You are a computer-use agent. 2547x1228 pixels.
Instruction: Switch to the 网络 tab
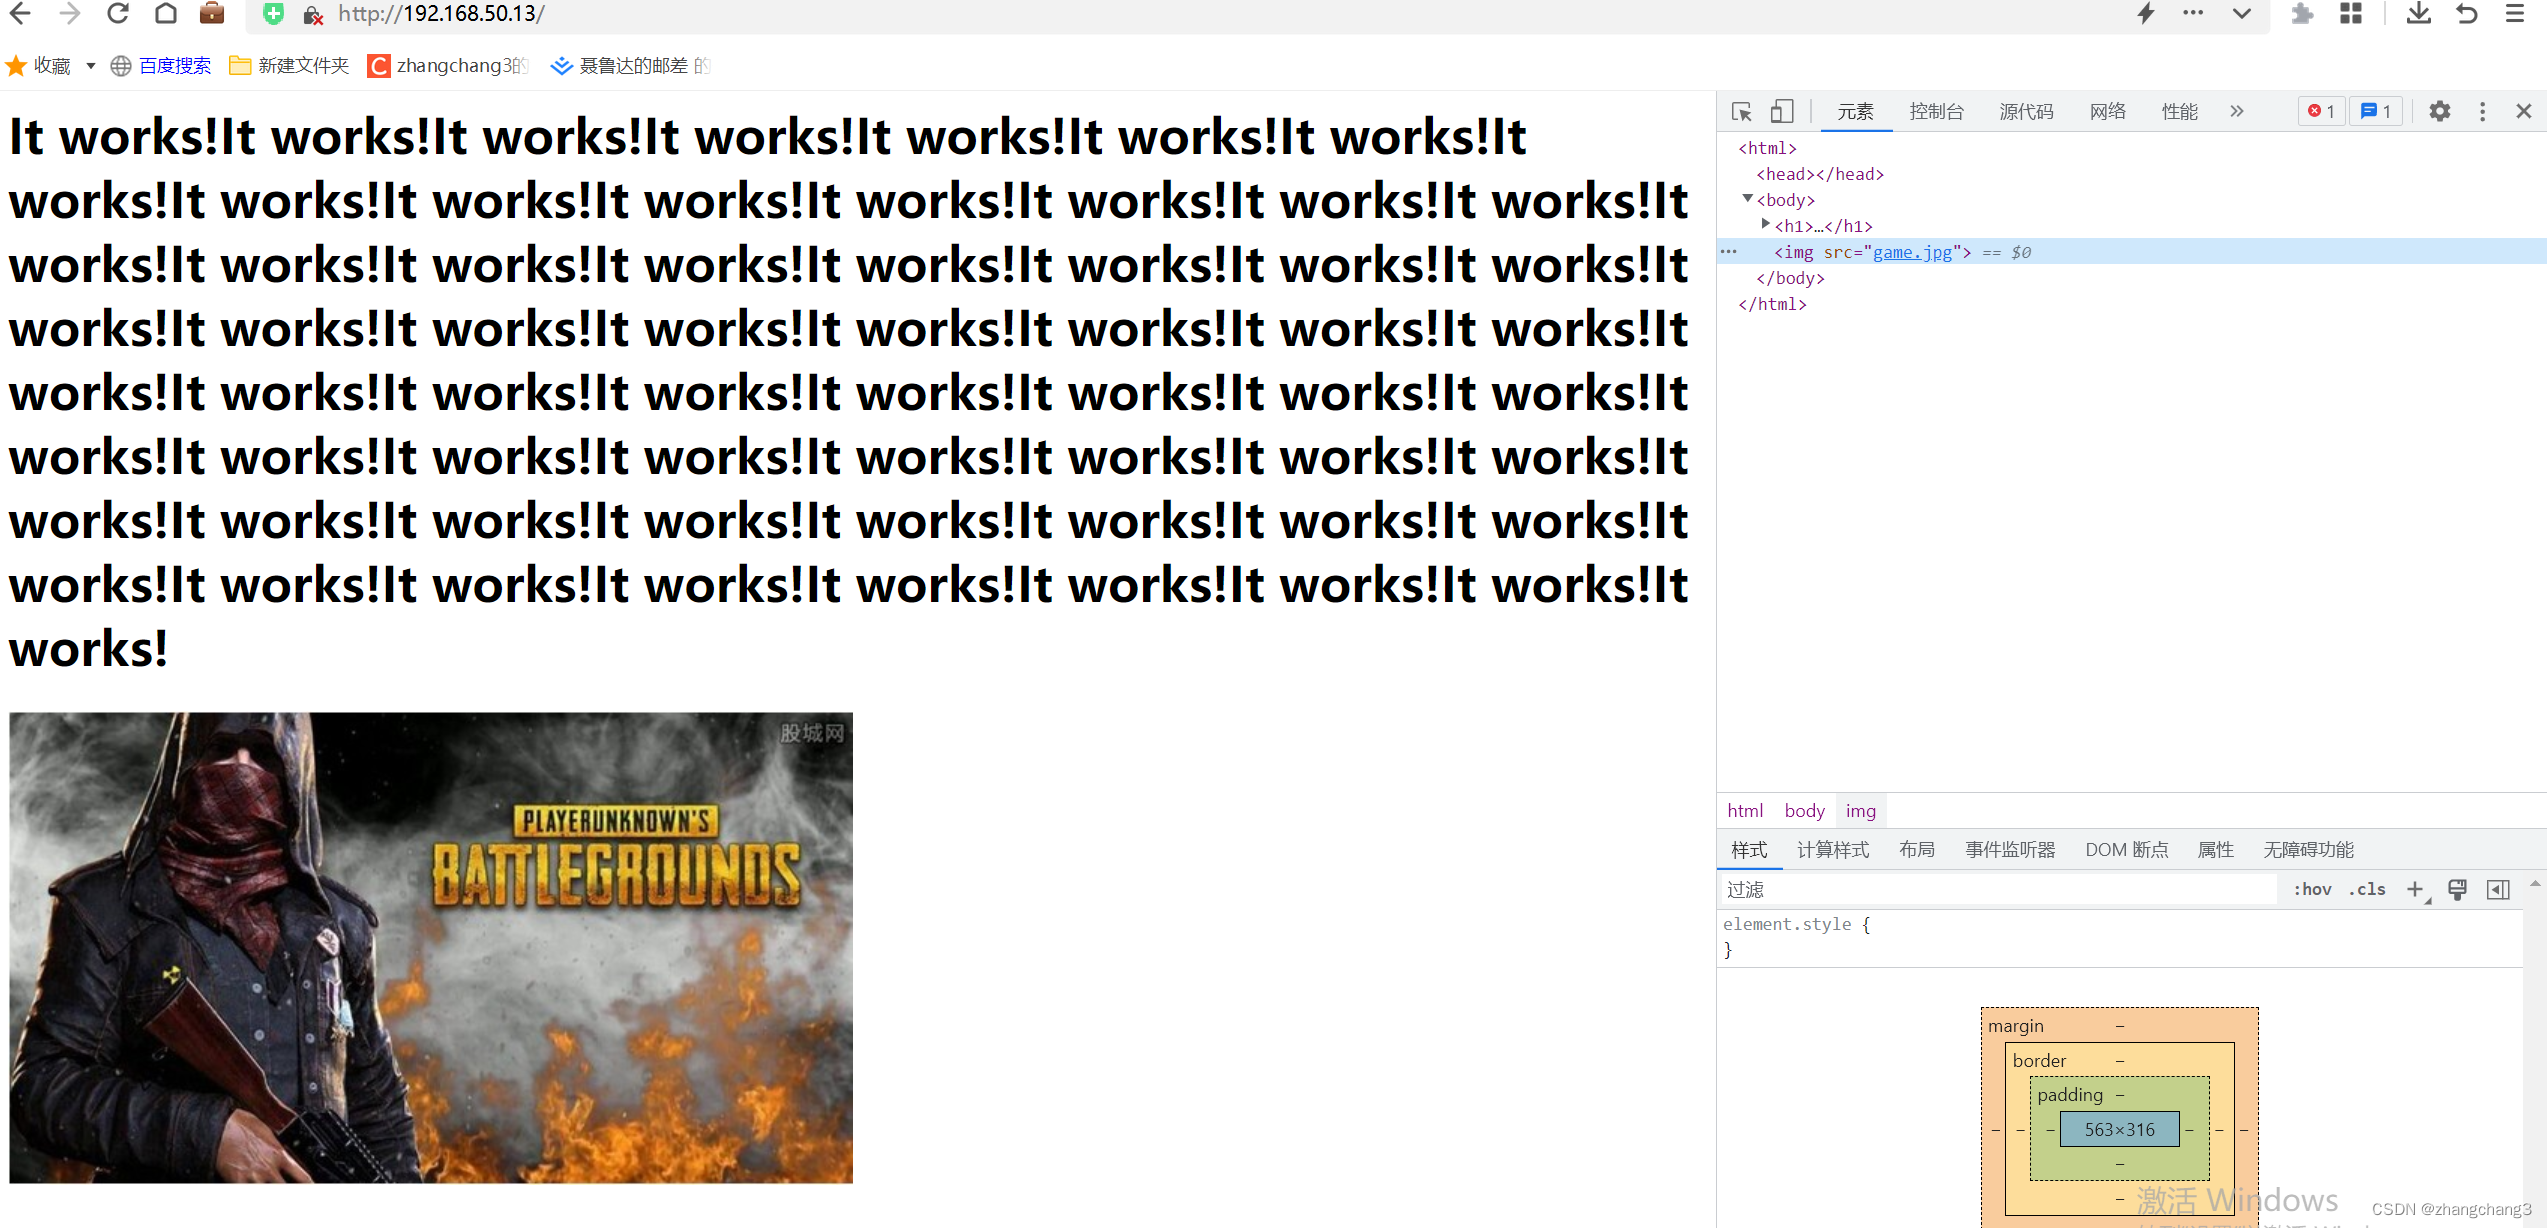2108,112
